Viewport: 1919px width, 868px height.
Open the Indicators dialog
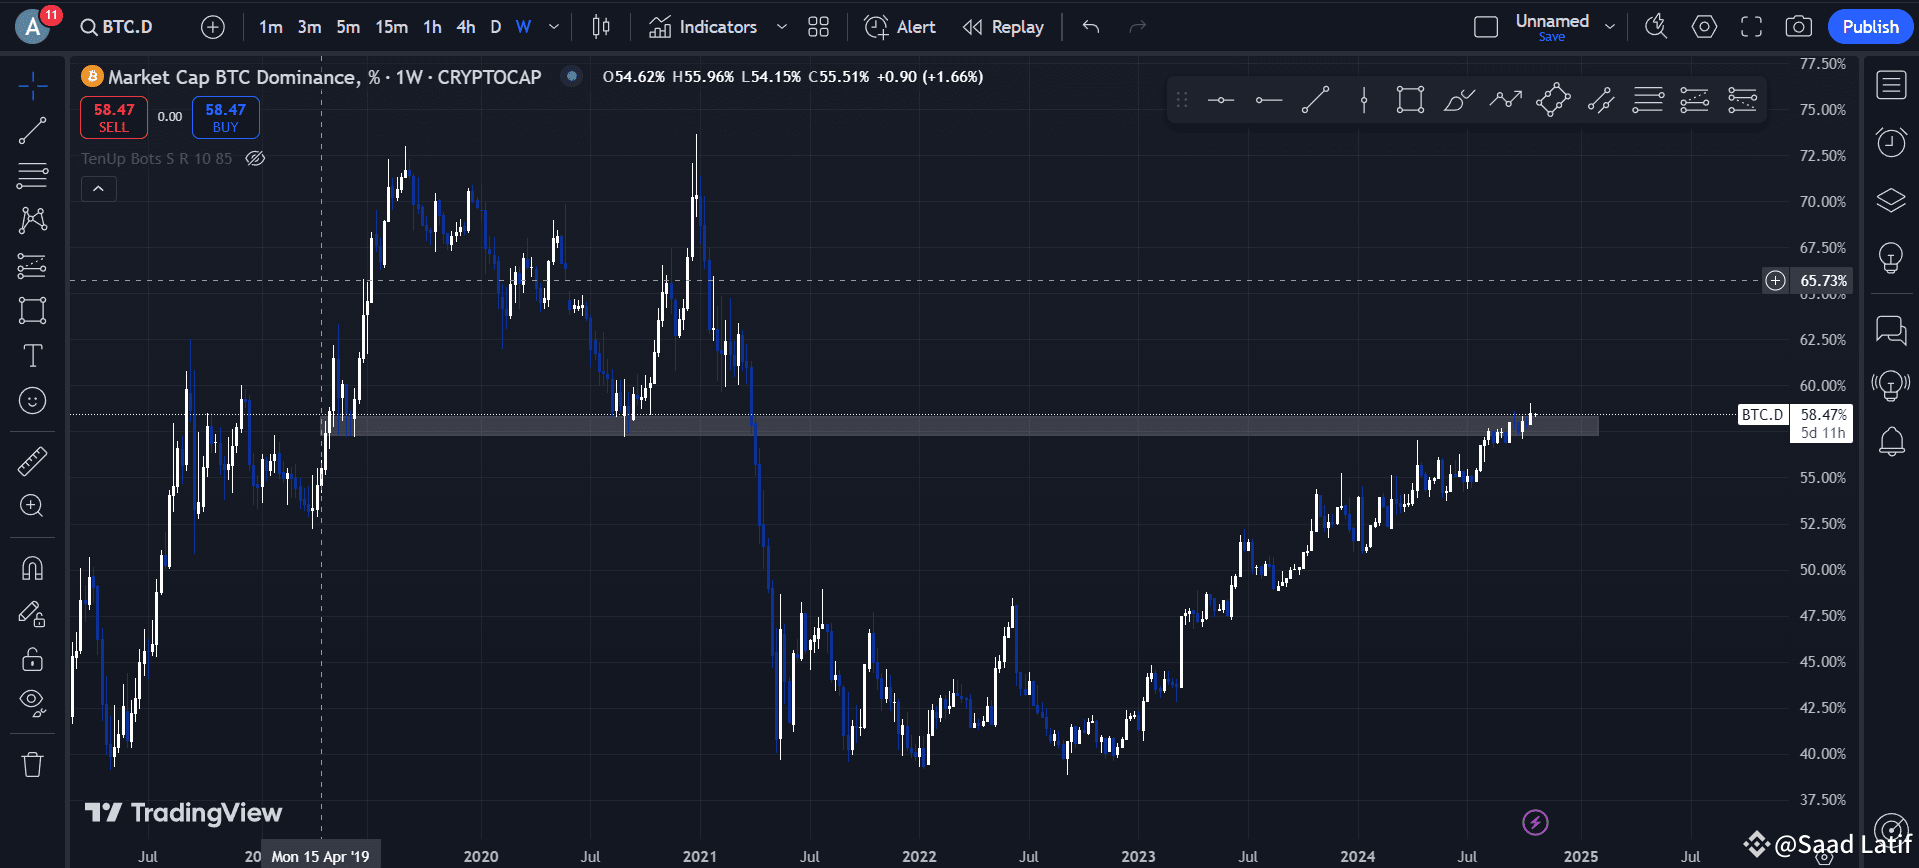(x=703, y=27)
